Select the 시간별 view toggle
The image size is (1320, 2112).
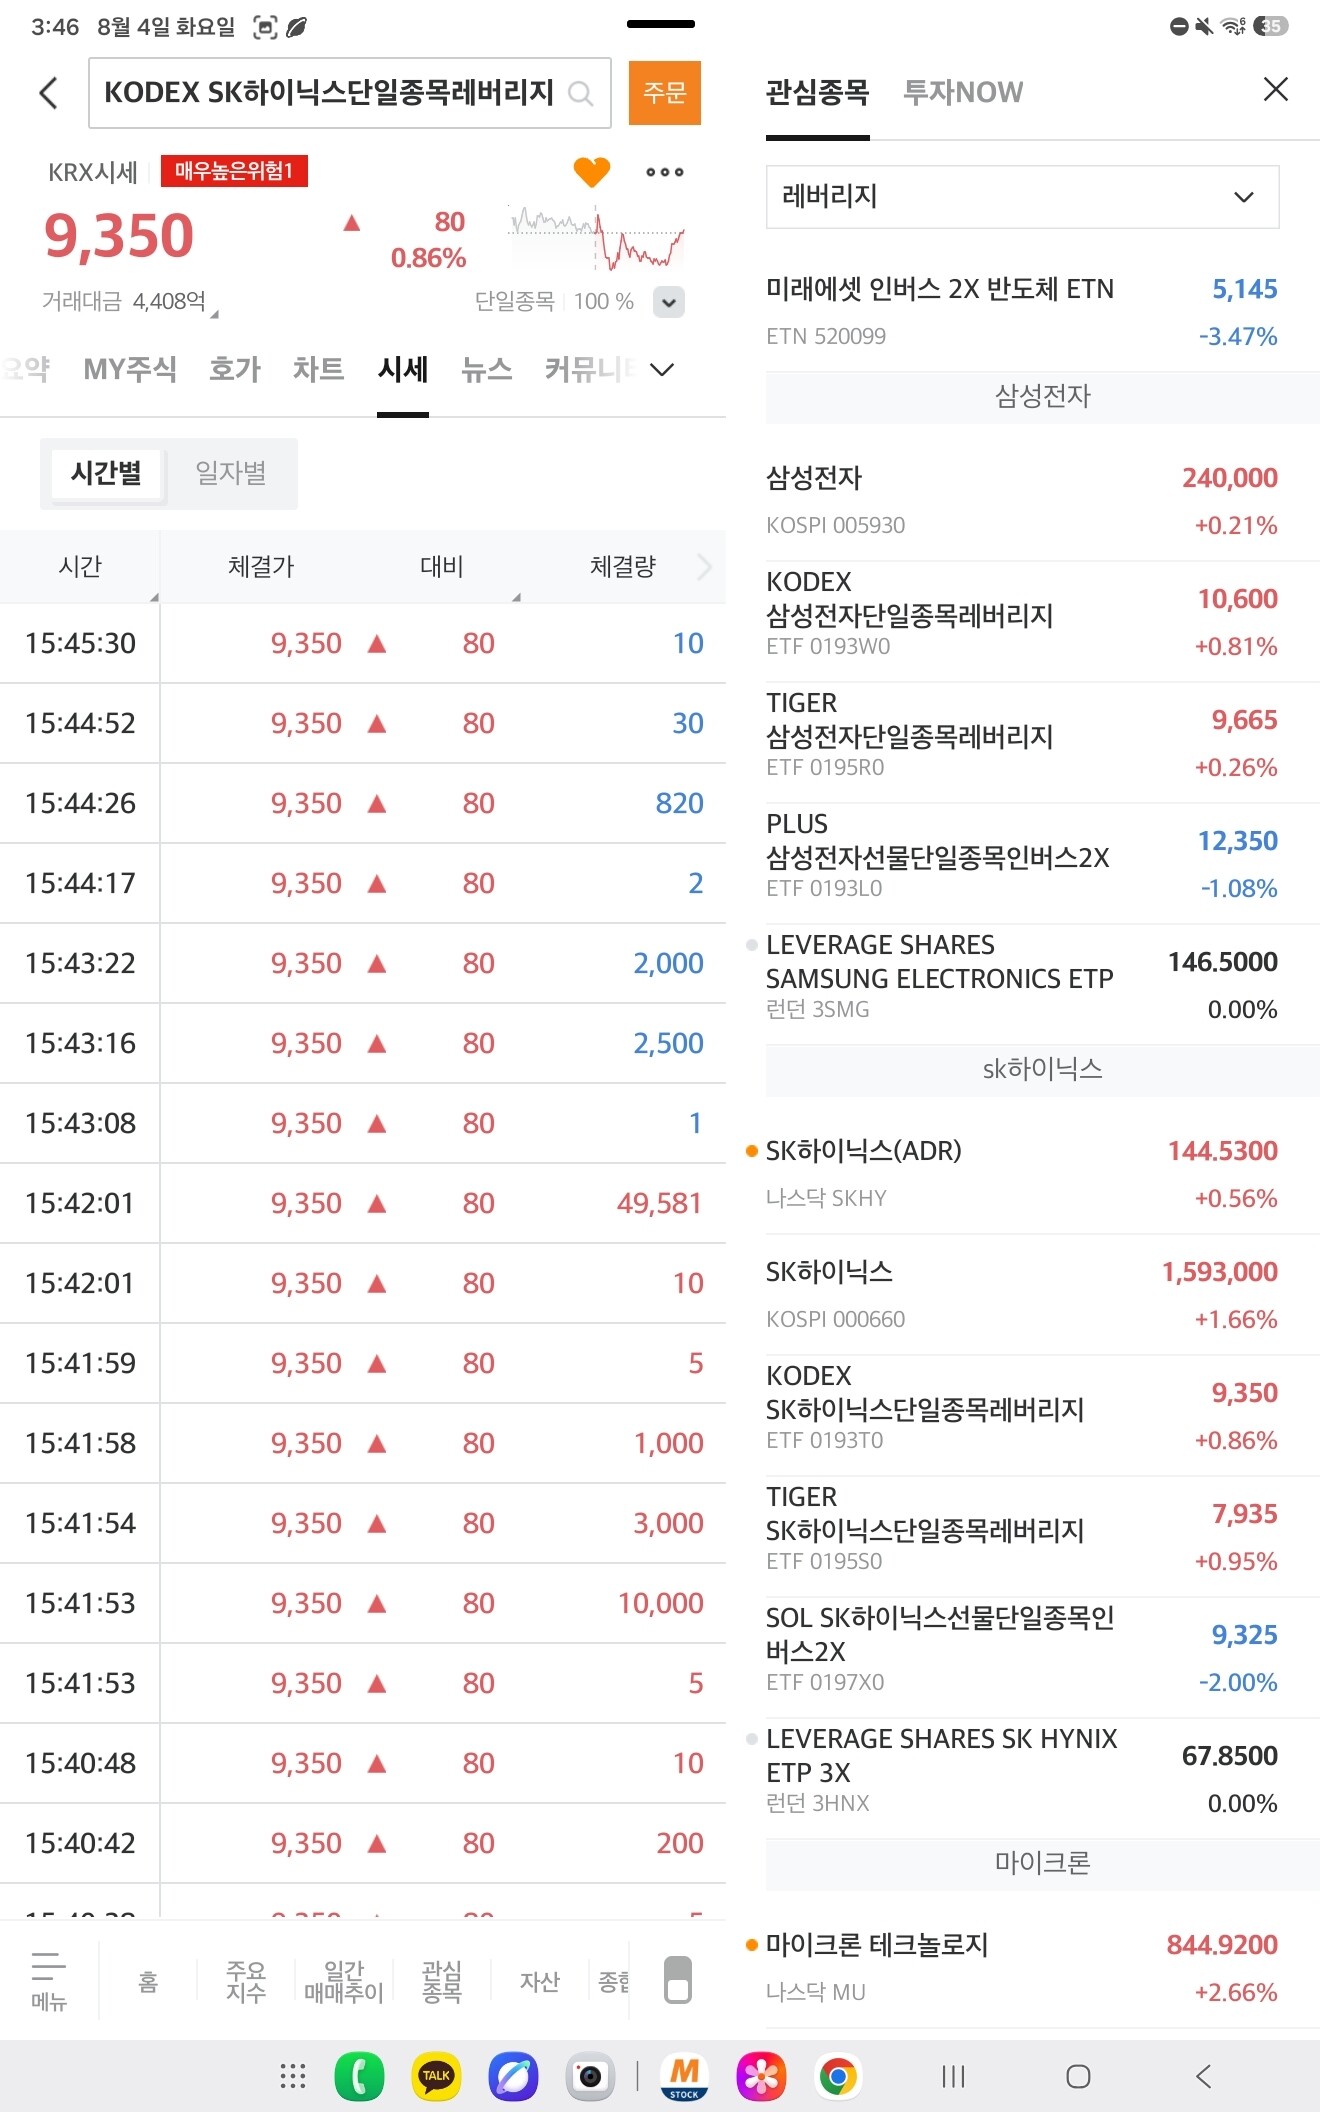106,473
